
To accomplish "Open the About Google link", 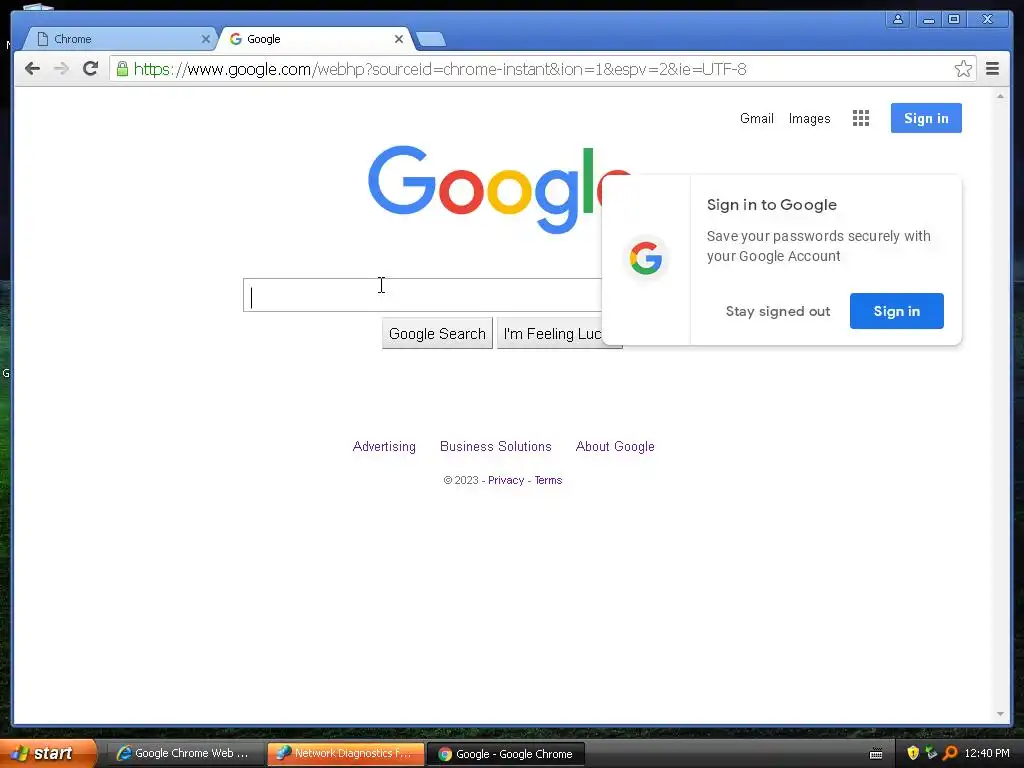I will (615, 447).
